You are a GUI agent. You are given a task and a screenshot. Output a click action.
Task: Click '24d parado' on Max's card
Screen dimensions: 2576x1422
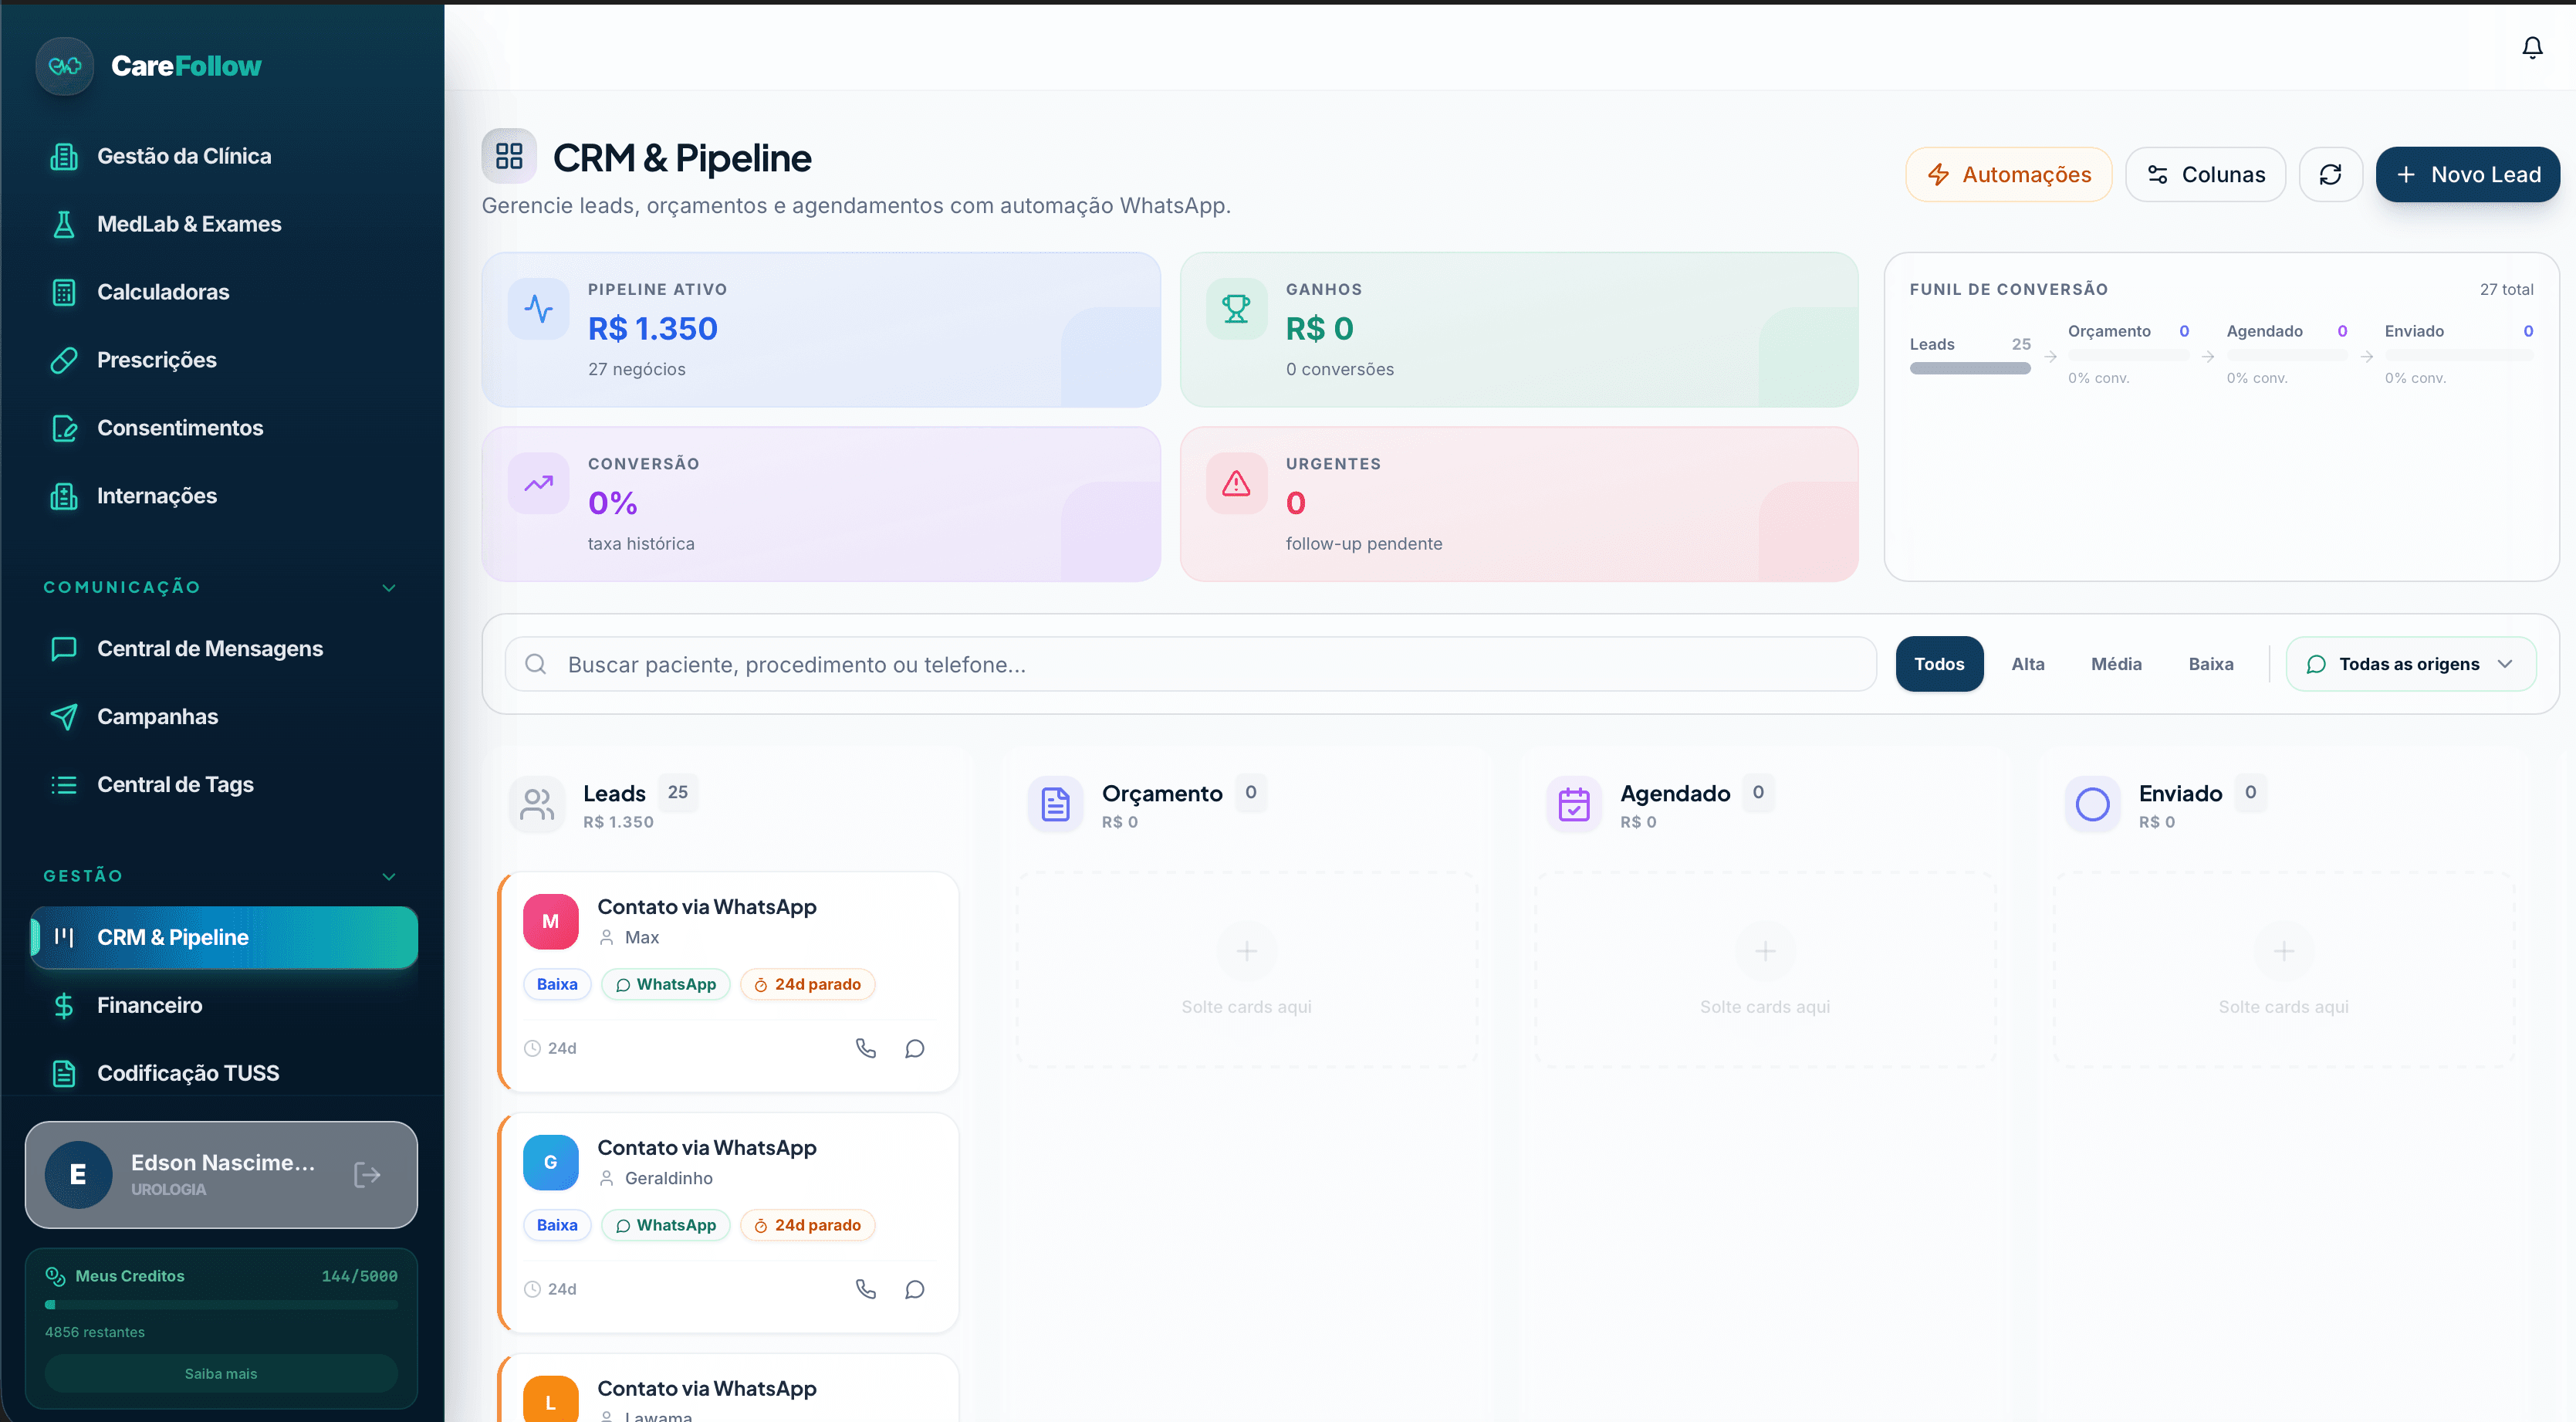point(807,984)
